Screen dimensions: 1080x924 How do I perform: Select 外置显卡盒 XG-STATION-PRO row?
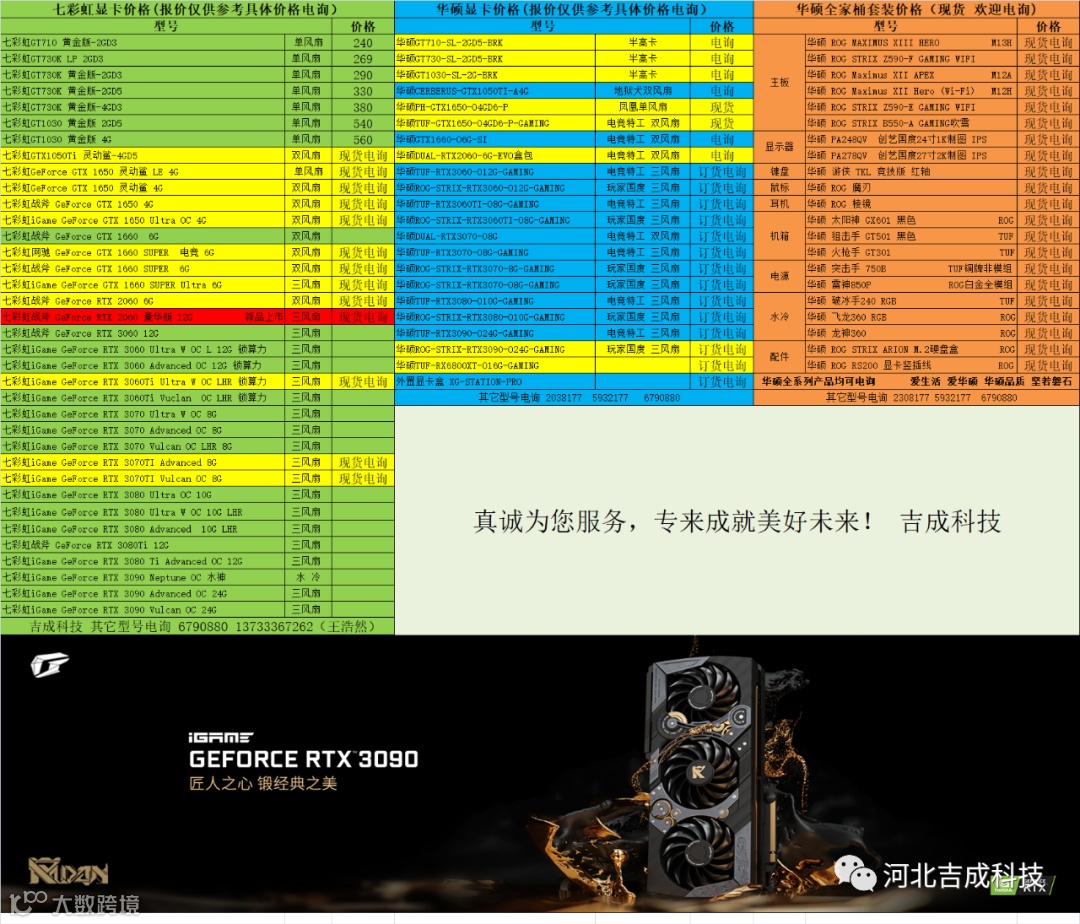574,381
